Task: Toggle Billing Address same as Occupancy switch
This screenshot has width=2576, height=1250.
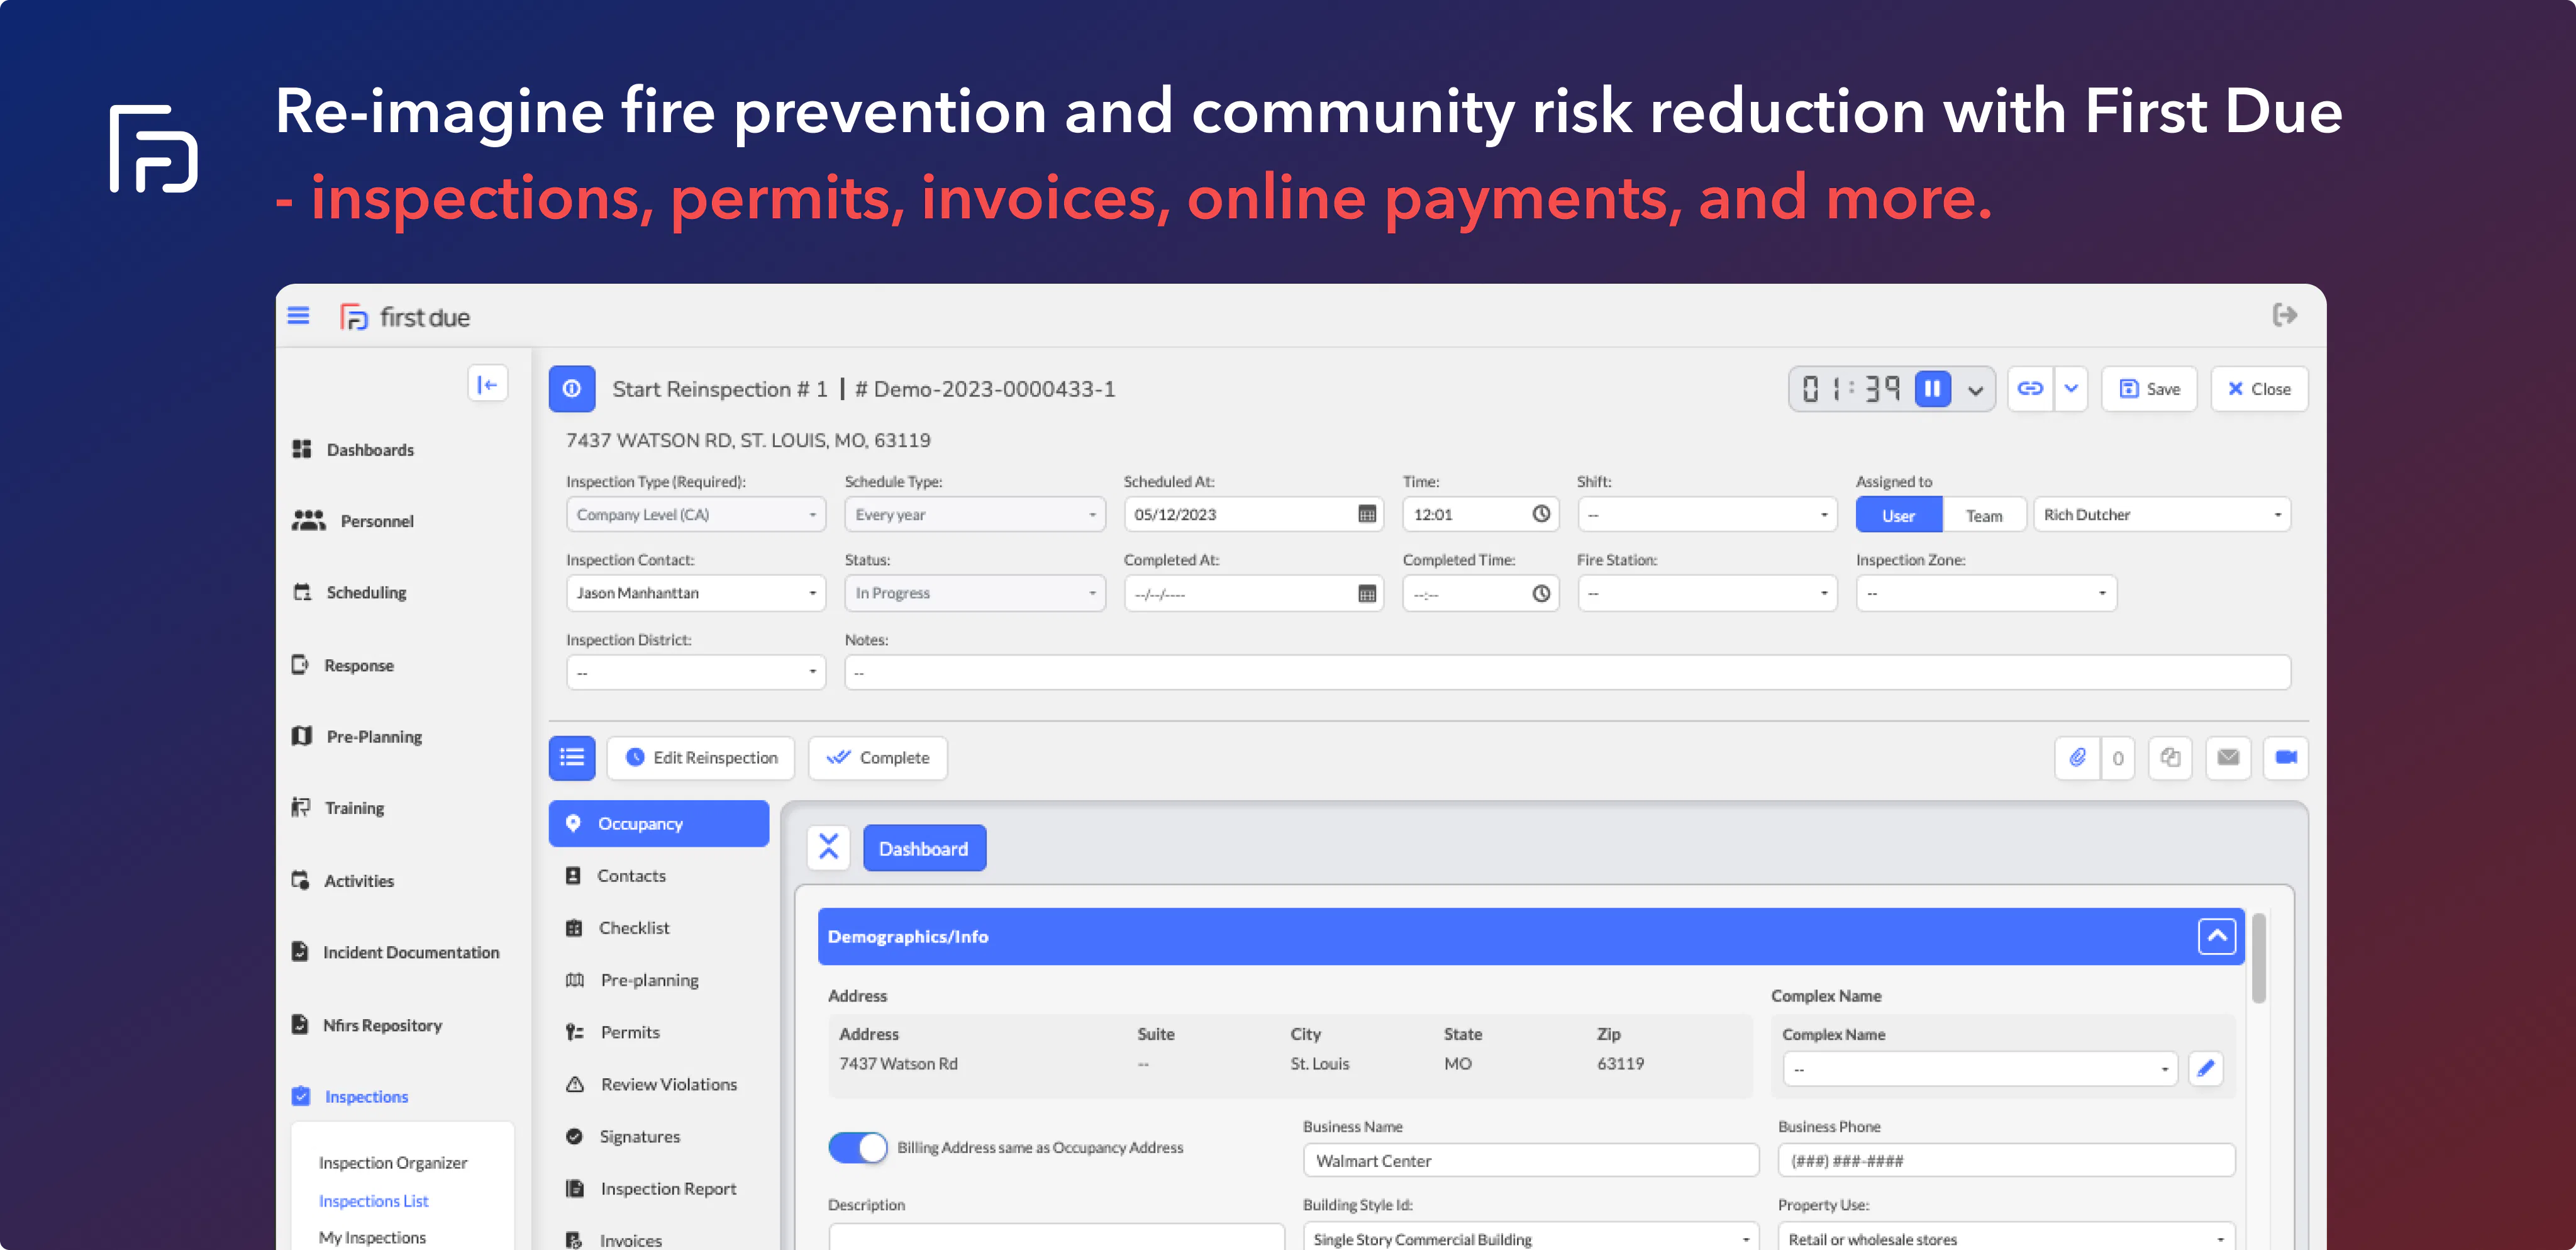Action: click(857, 1147)
